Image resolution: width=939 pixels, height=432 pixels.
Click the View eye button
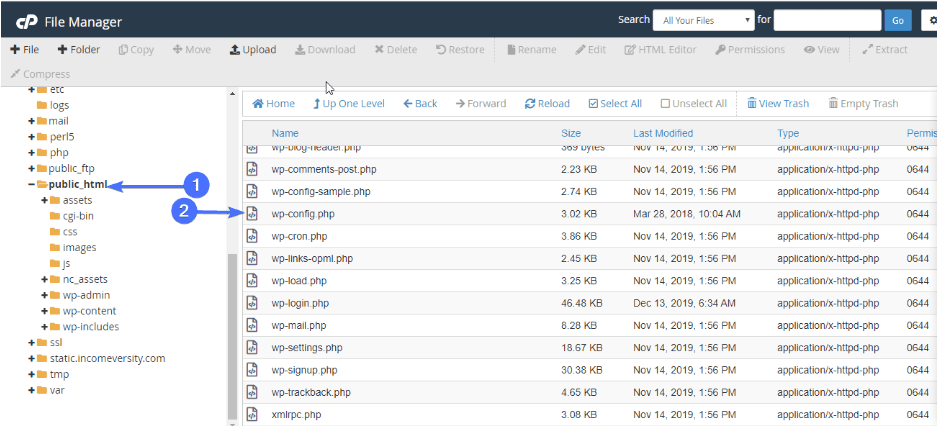(822, 50)
